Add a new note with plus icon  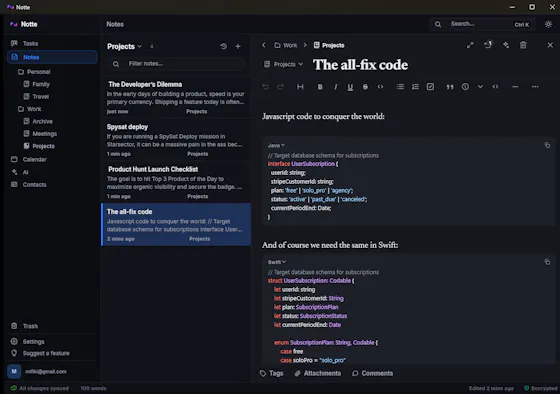238,46
